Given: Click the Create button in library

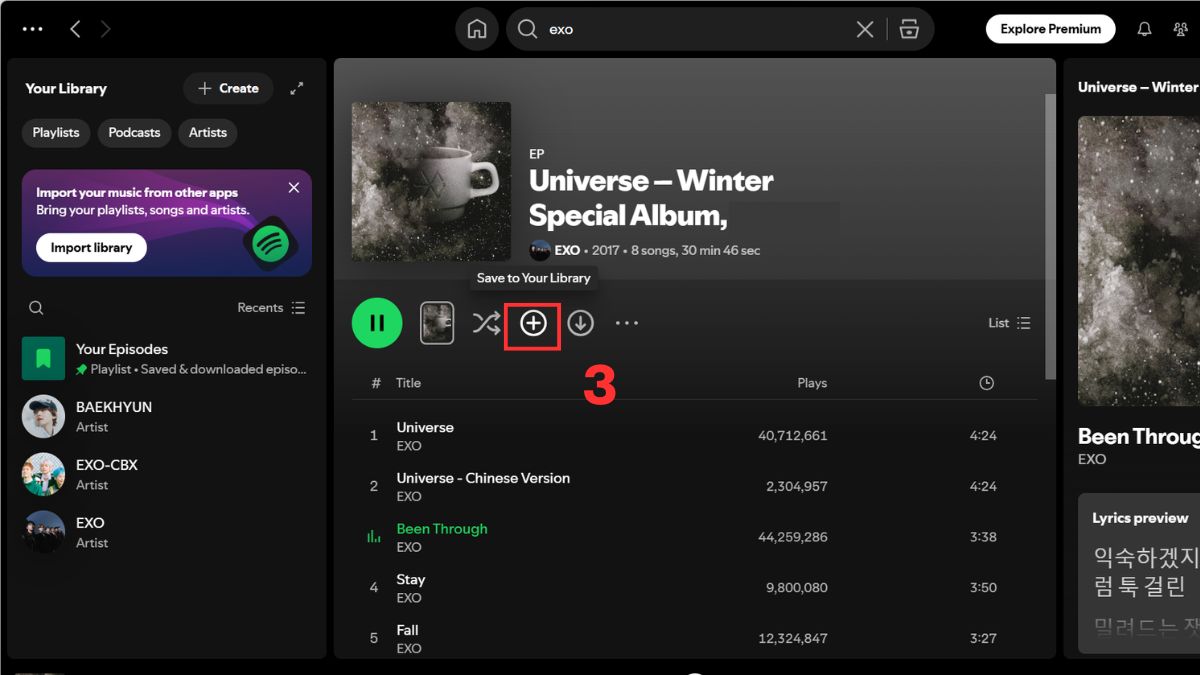Looking at the screenshot, I should [x=228, y=88].
